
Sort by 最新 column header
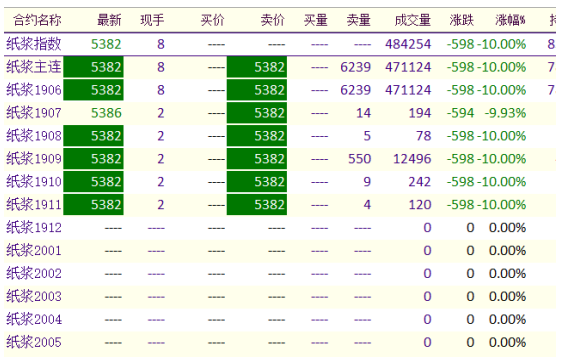109,20
